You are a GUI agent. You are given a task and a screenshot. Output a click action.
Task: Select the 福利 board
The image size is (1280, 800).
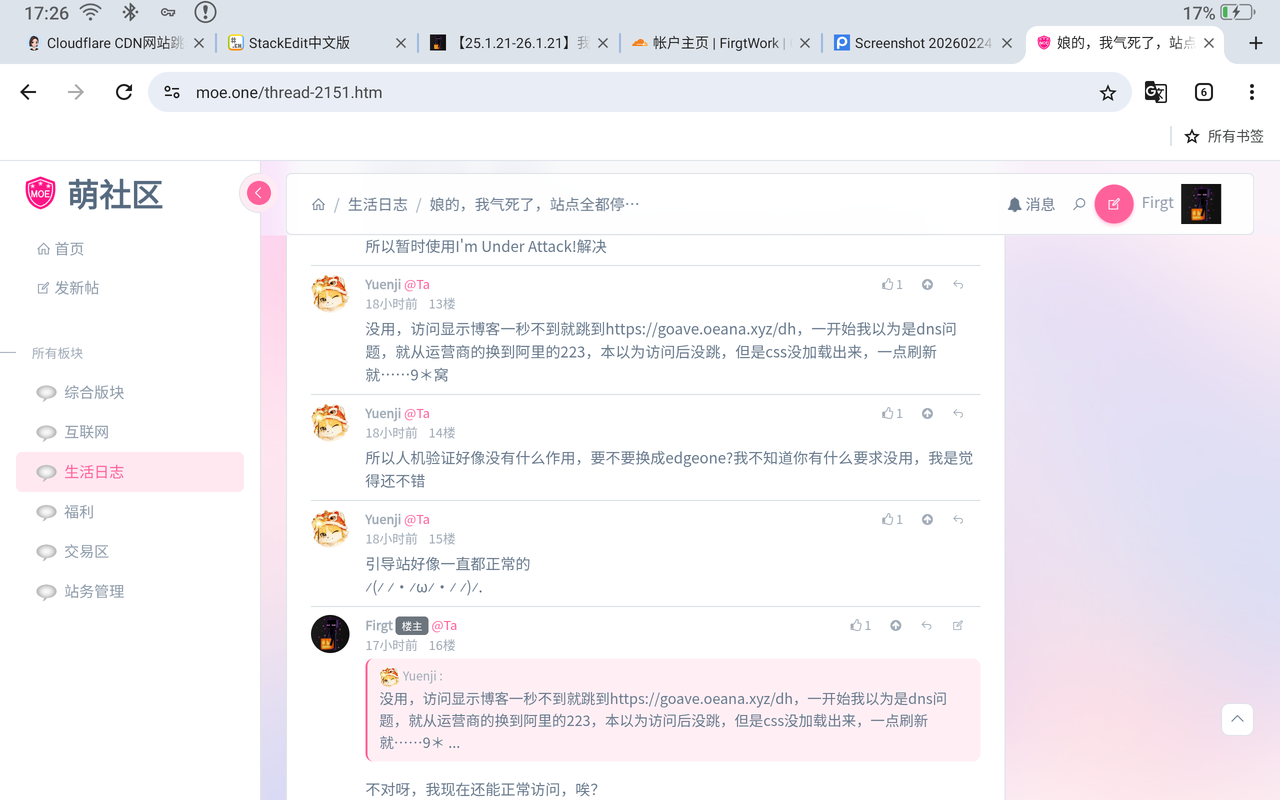tap(130, 512)
